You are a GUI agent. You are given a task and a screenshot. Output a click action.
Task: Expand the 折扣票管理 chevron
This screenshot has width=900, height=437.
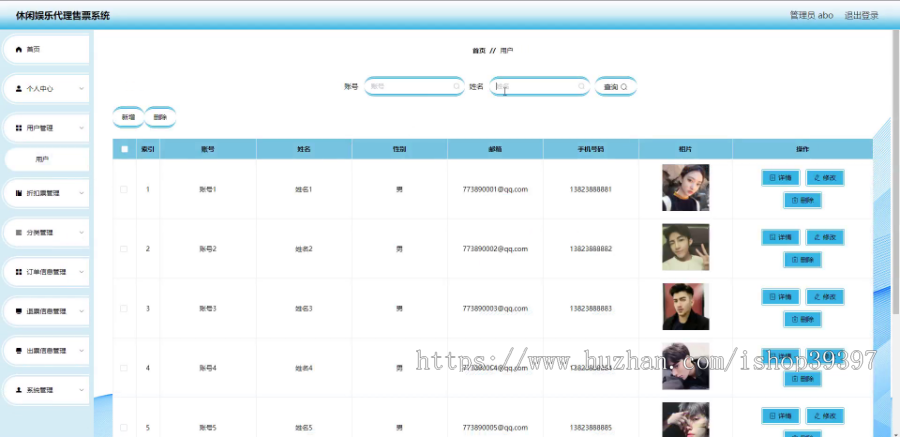point(82,194)
